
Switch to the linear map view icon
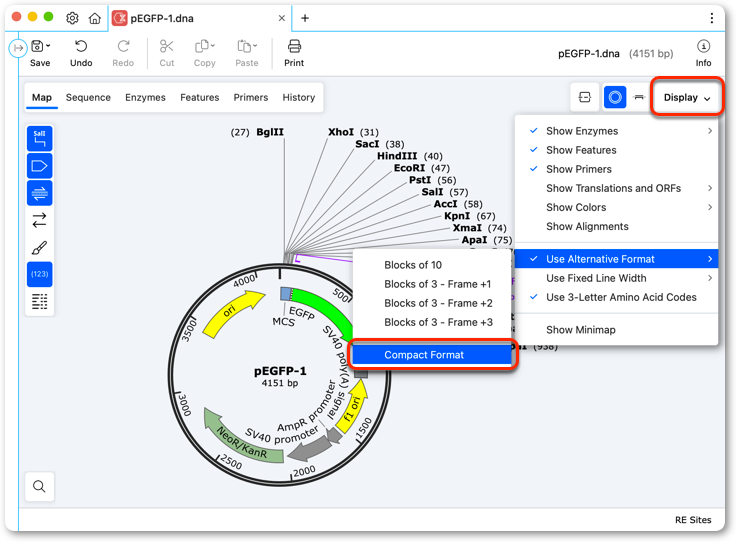click(639, 97)
